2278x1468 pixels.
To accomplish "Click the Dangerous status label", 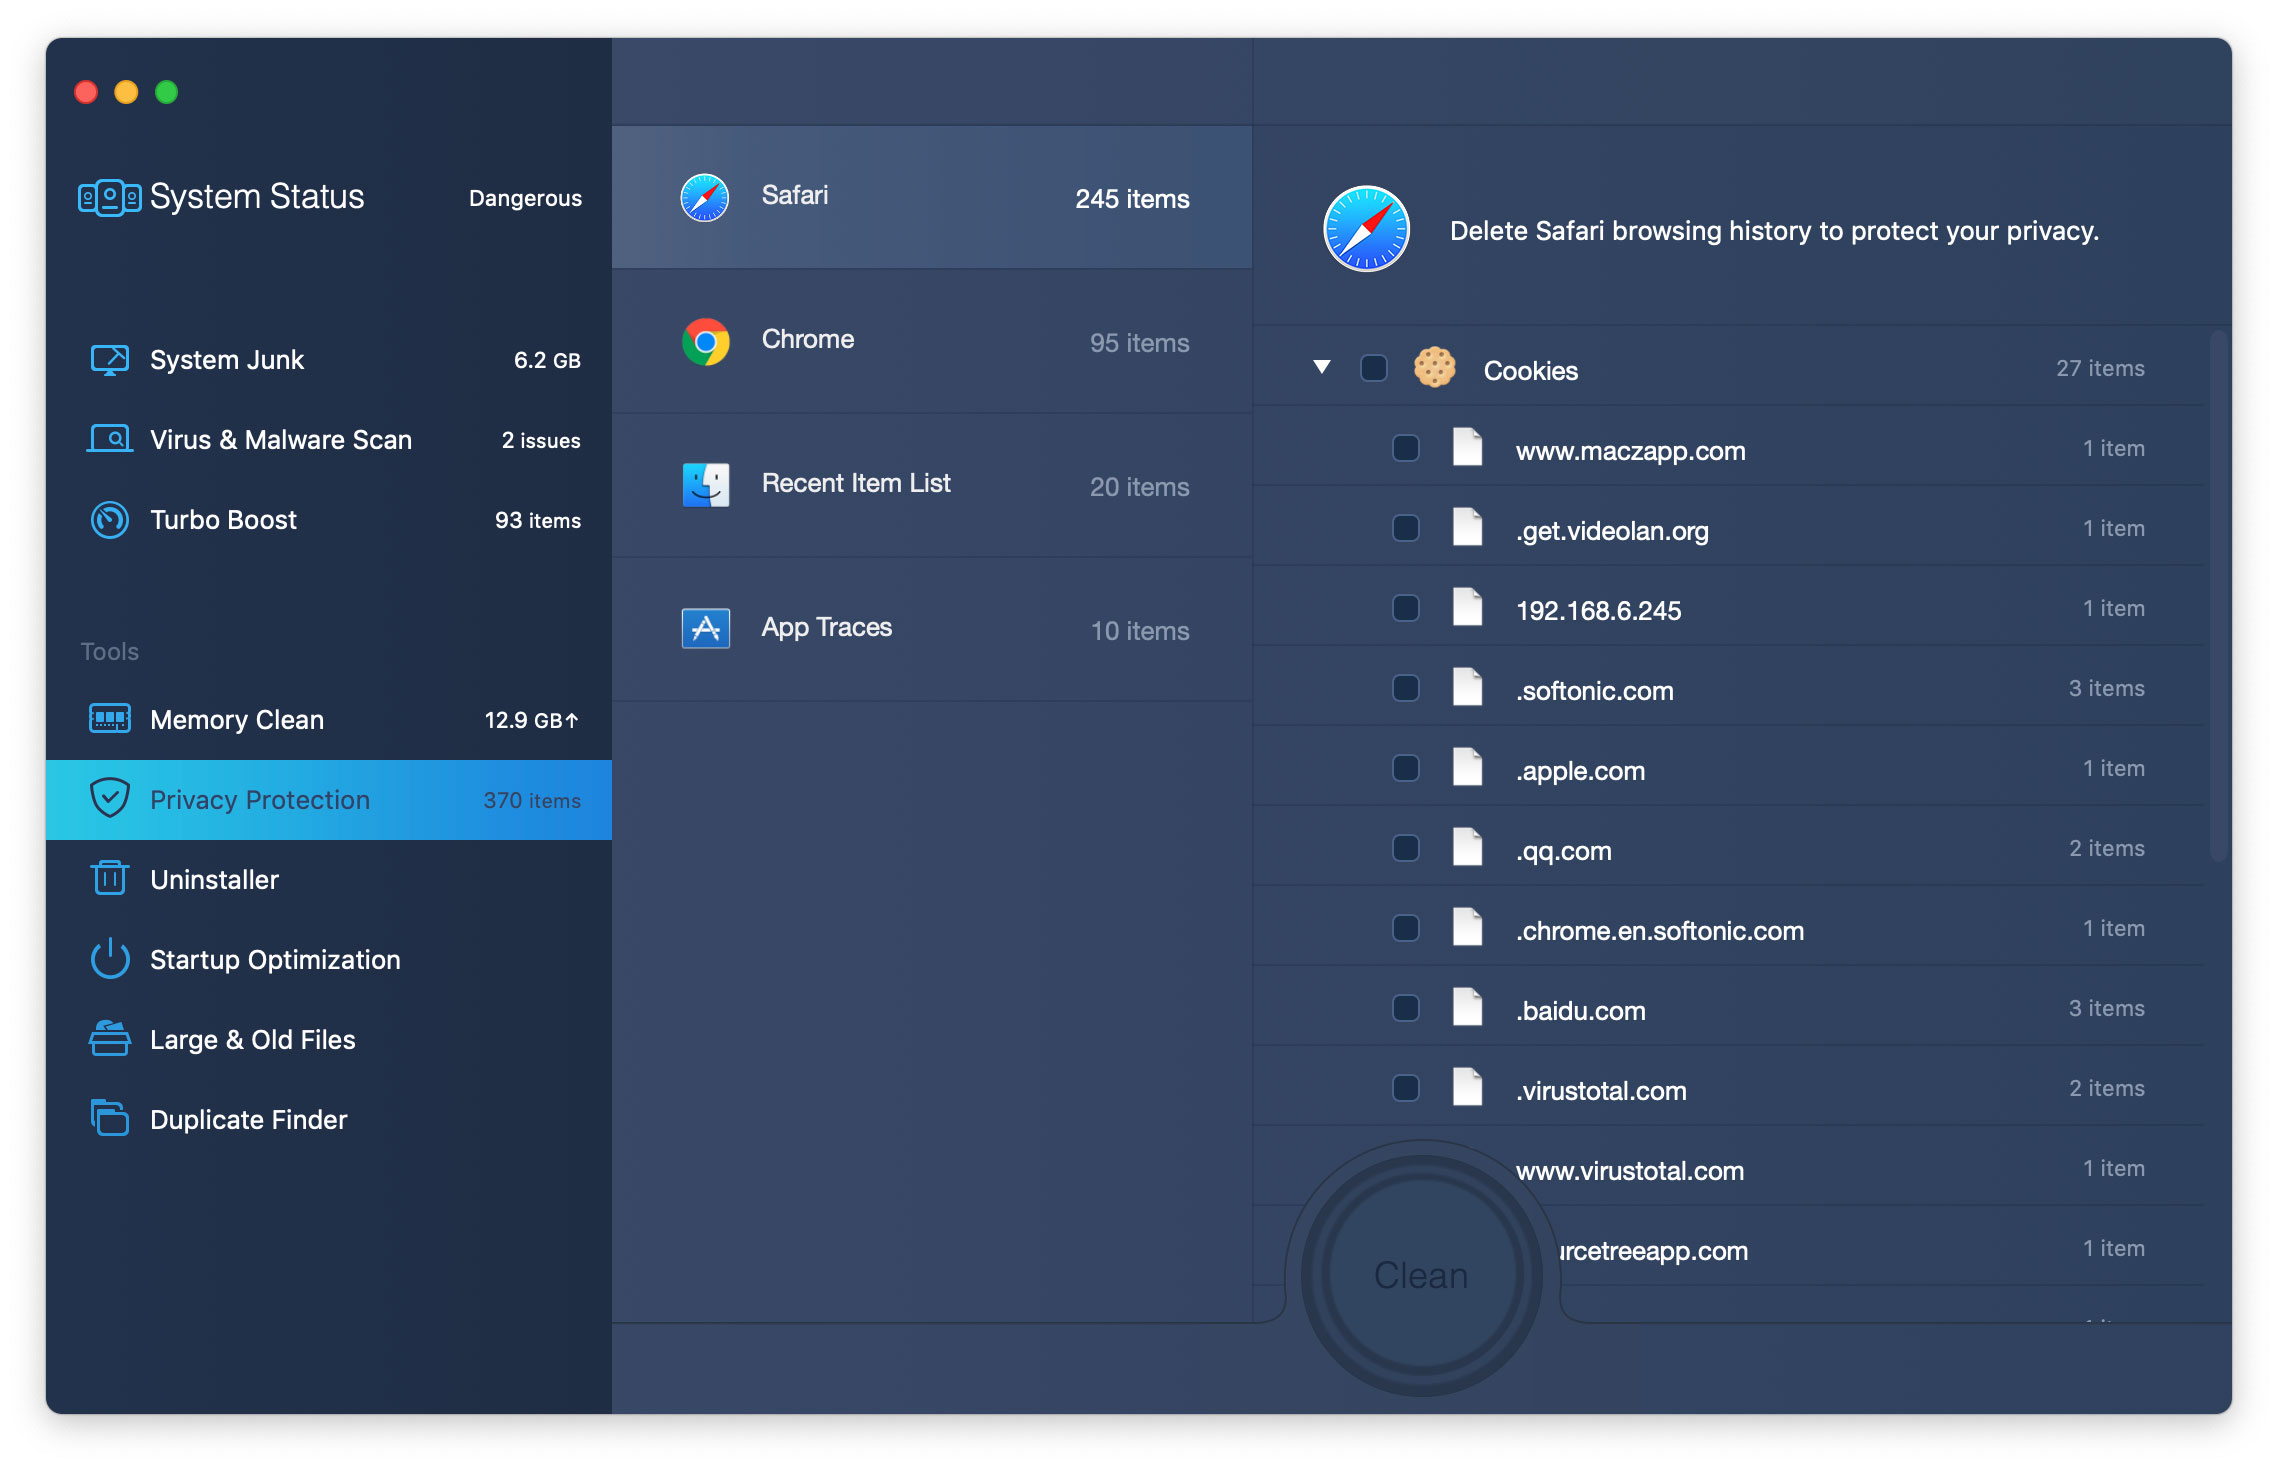I will [525, 198].
